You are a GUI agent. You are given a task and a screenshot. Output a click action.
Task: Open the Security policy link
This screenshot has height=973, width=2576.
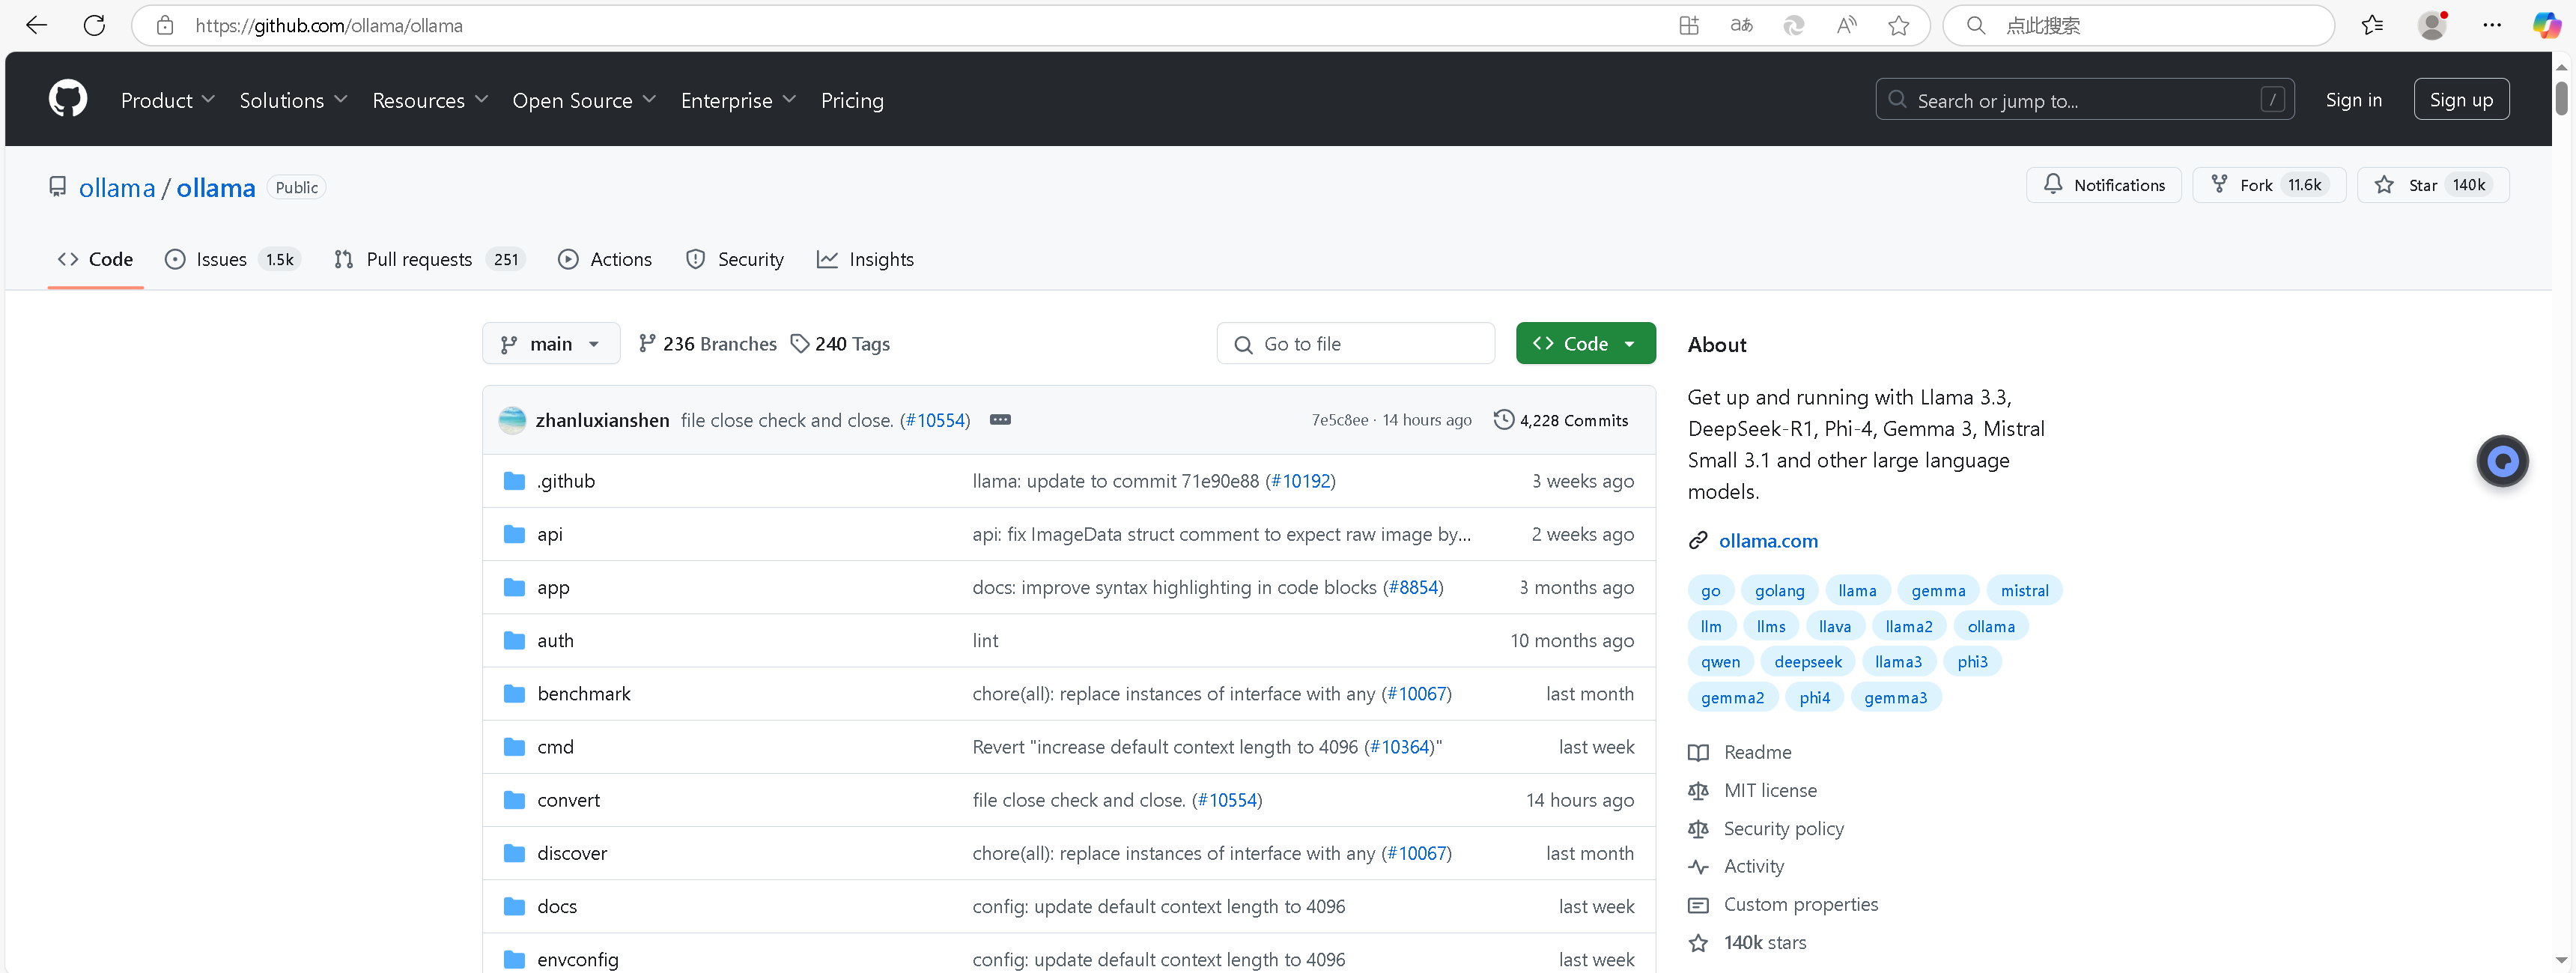[1783, 828]
